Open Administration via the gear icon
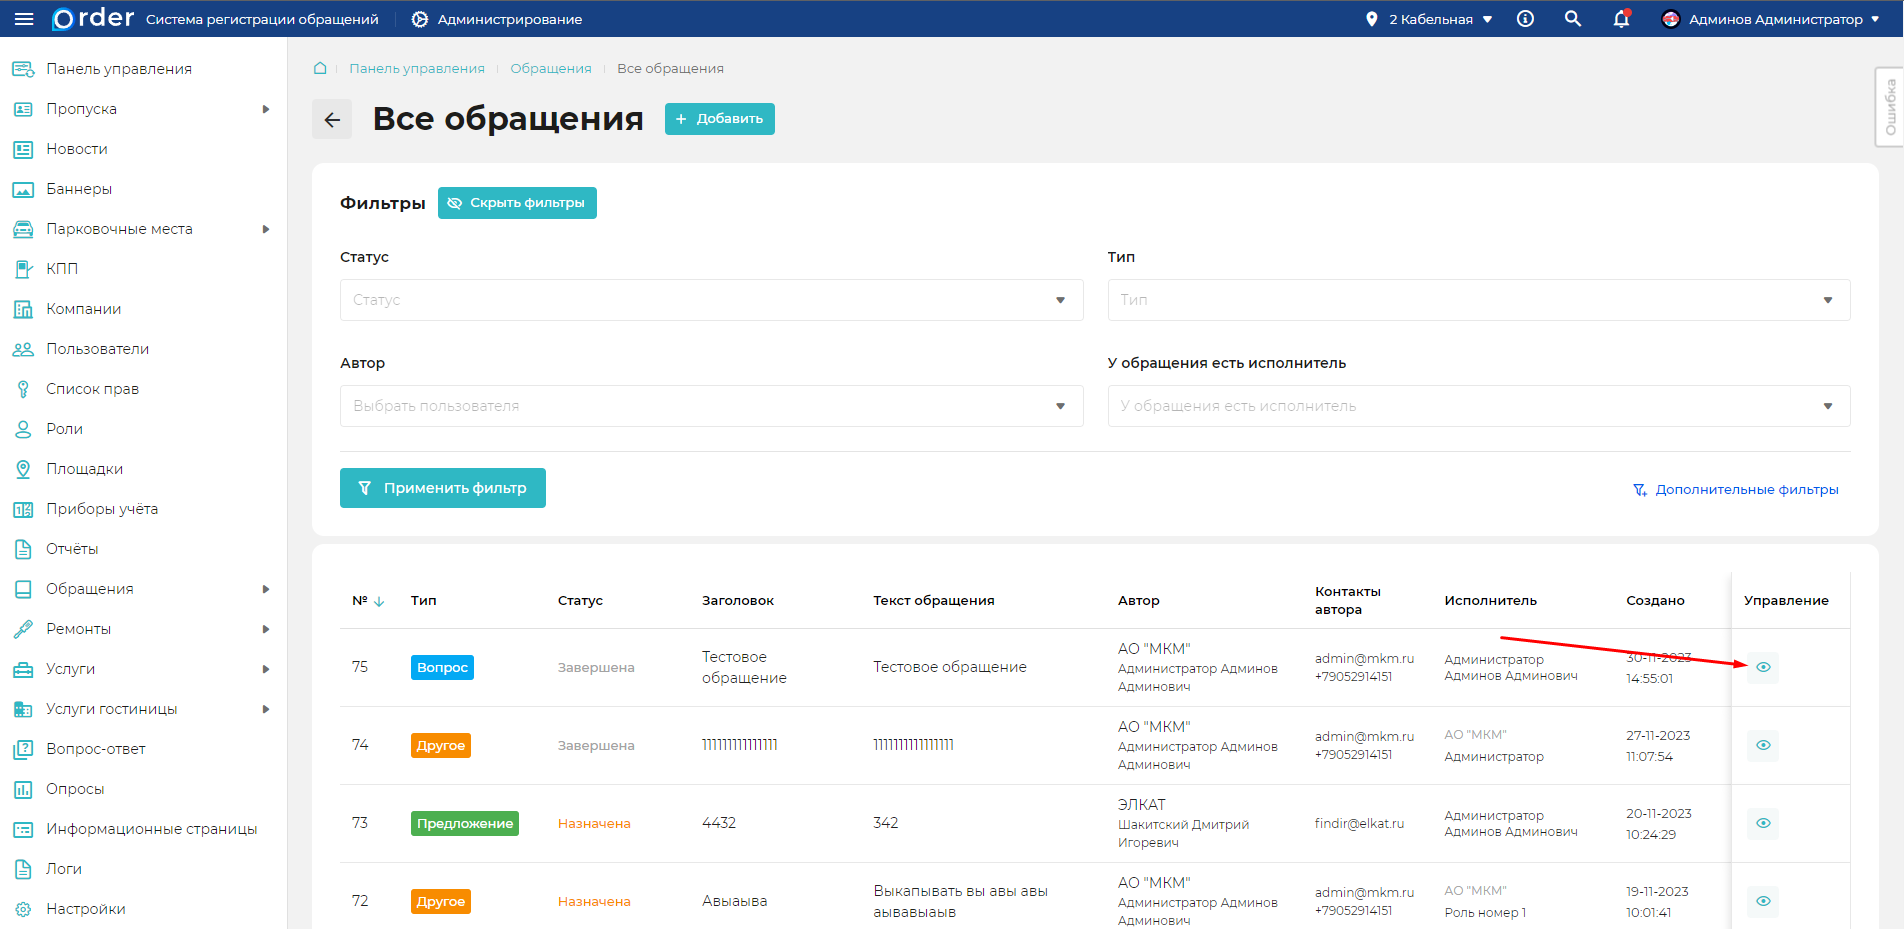The height and width of the screenshot is (929, 1904). click(420, 19)
